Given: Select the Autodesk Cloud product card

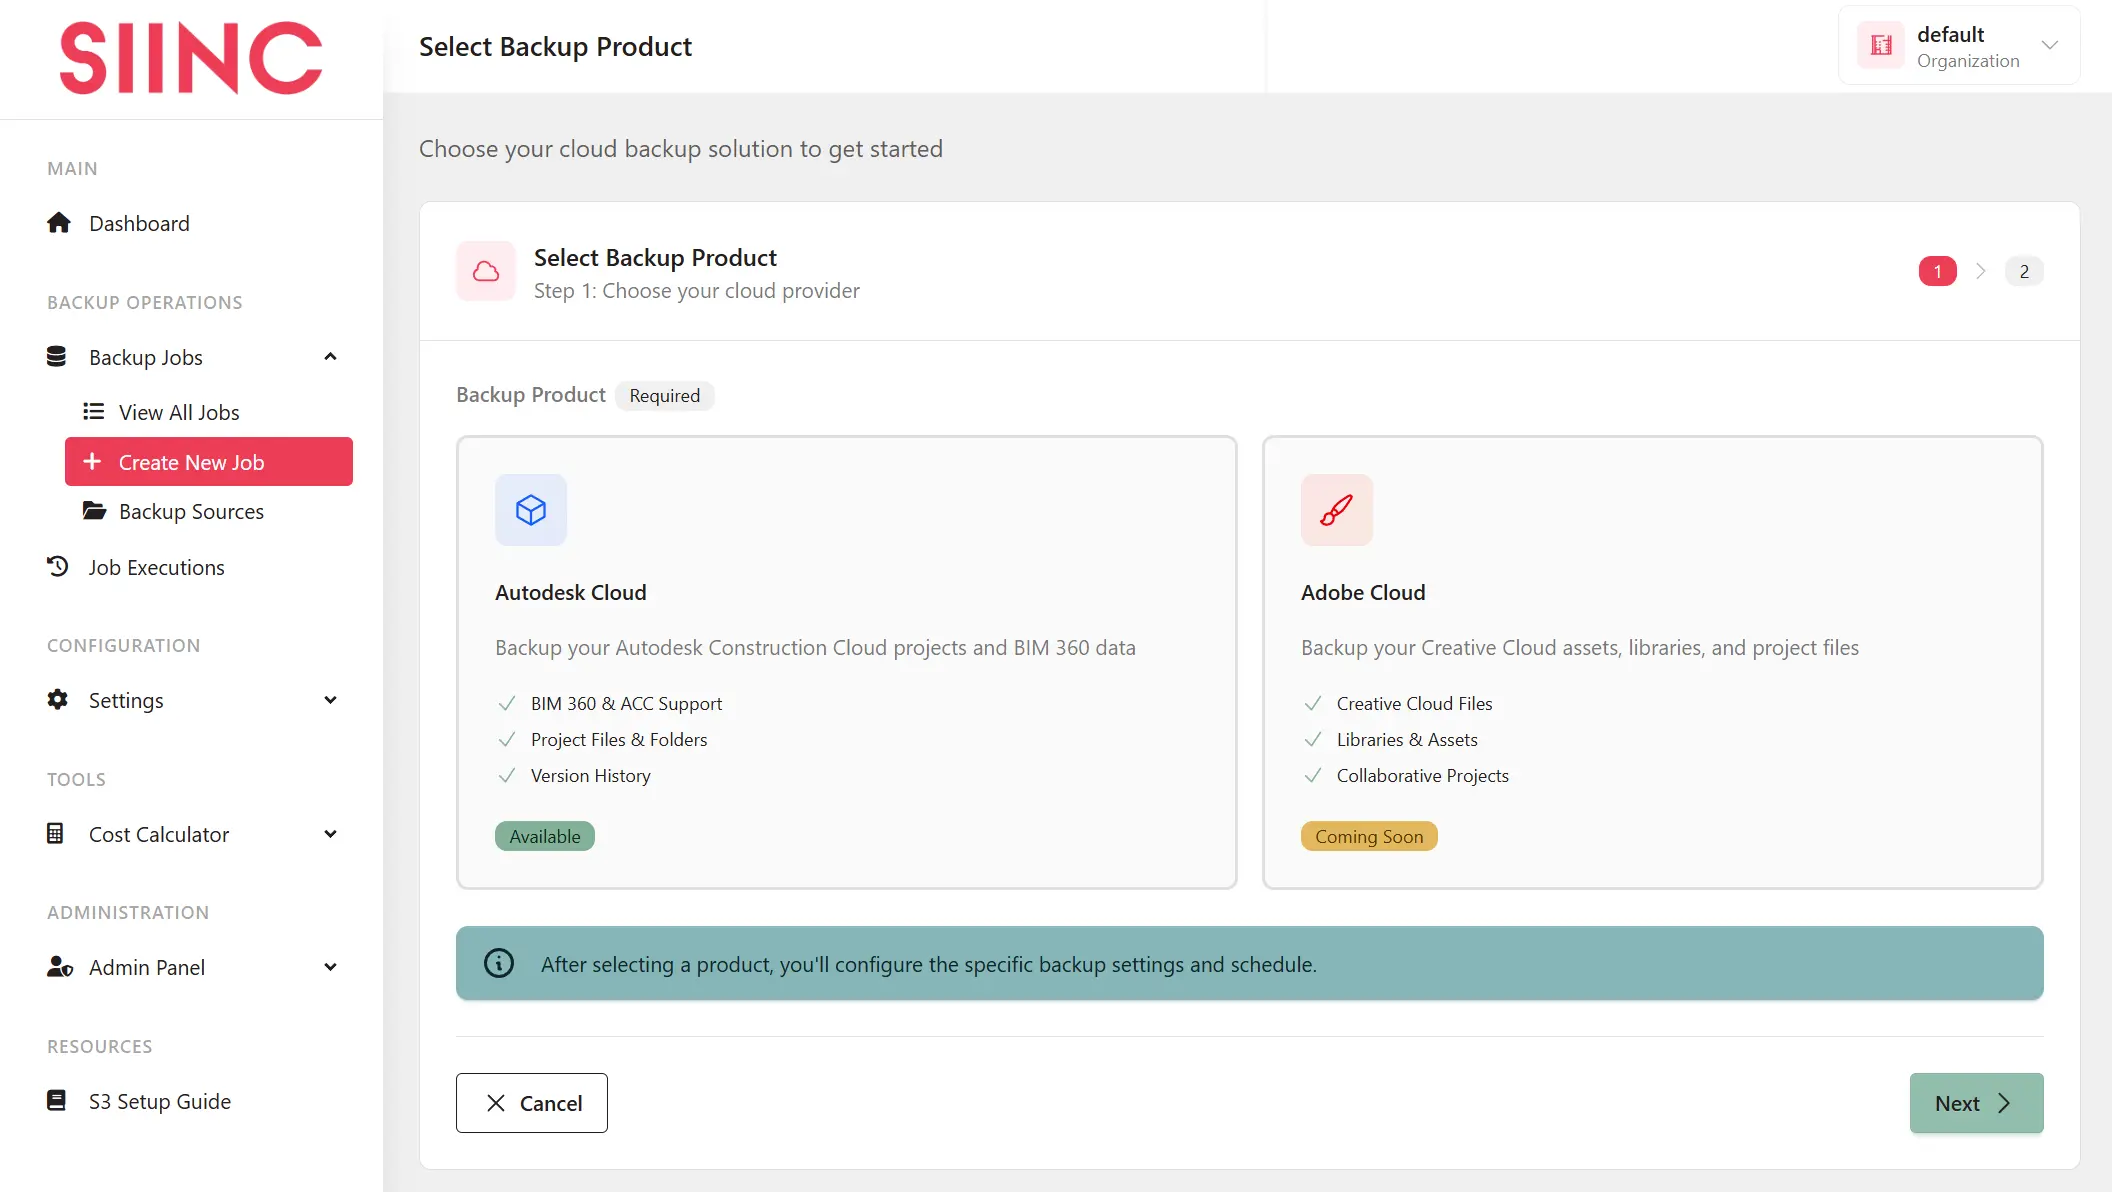Looking at the screenshot, I should (846, 661).
